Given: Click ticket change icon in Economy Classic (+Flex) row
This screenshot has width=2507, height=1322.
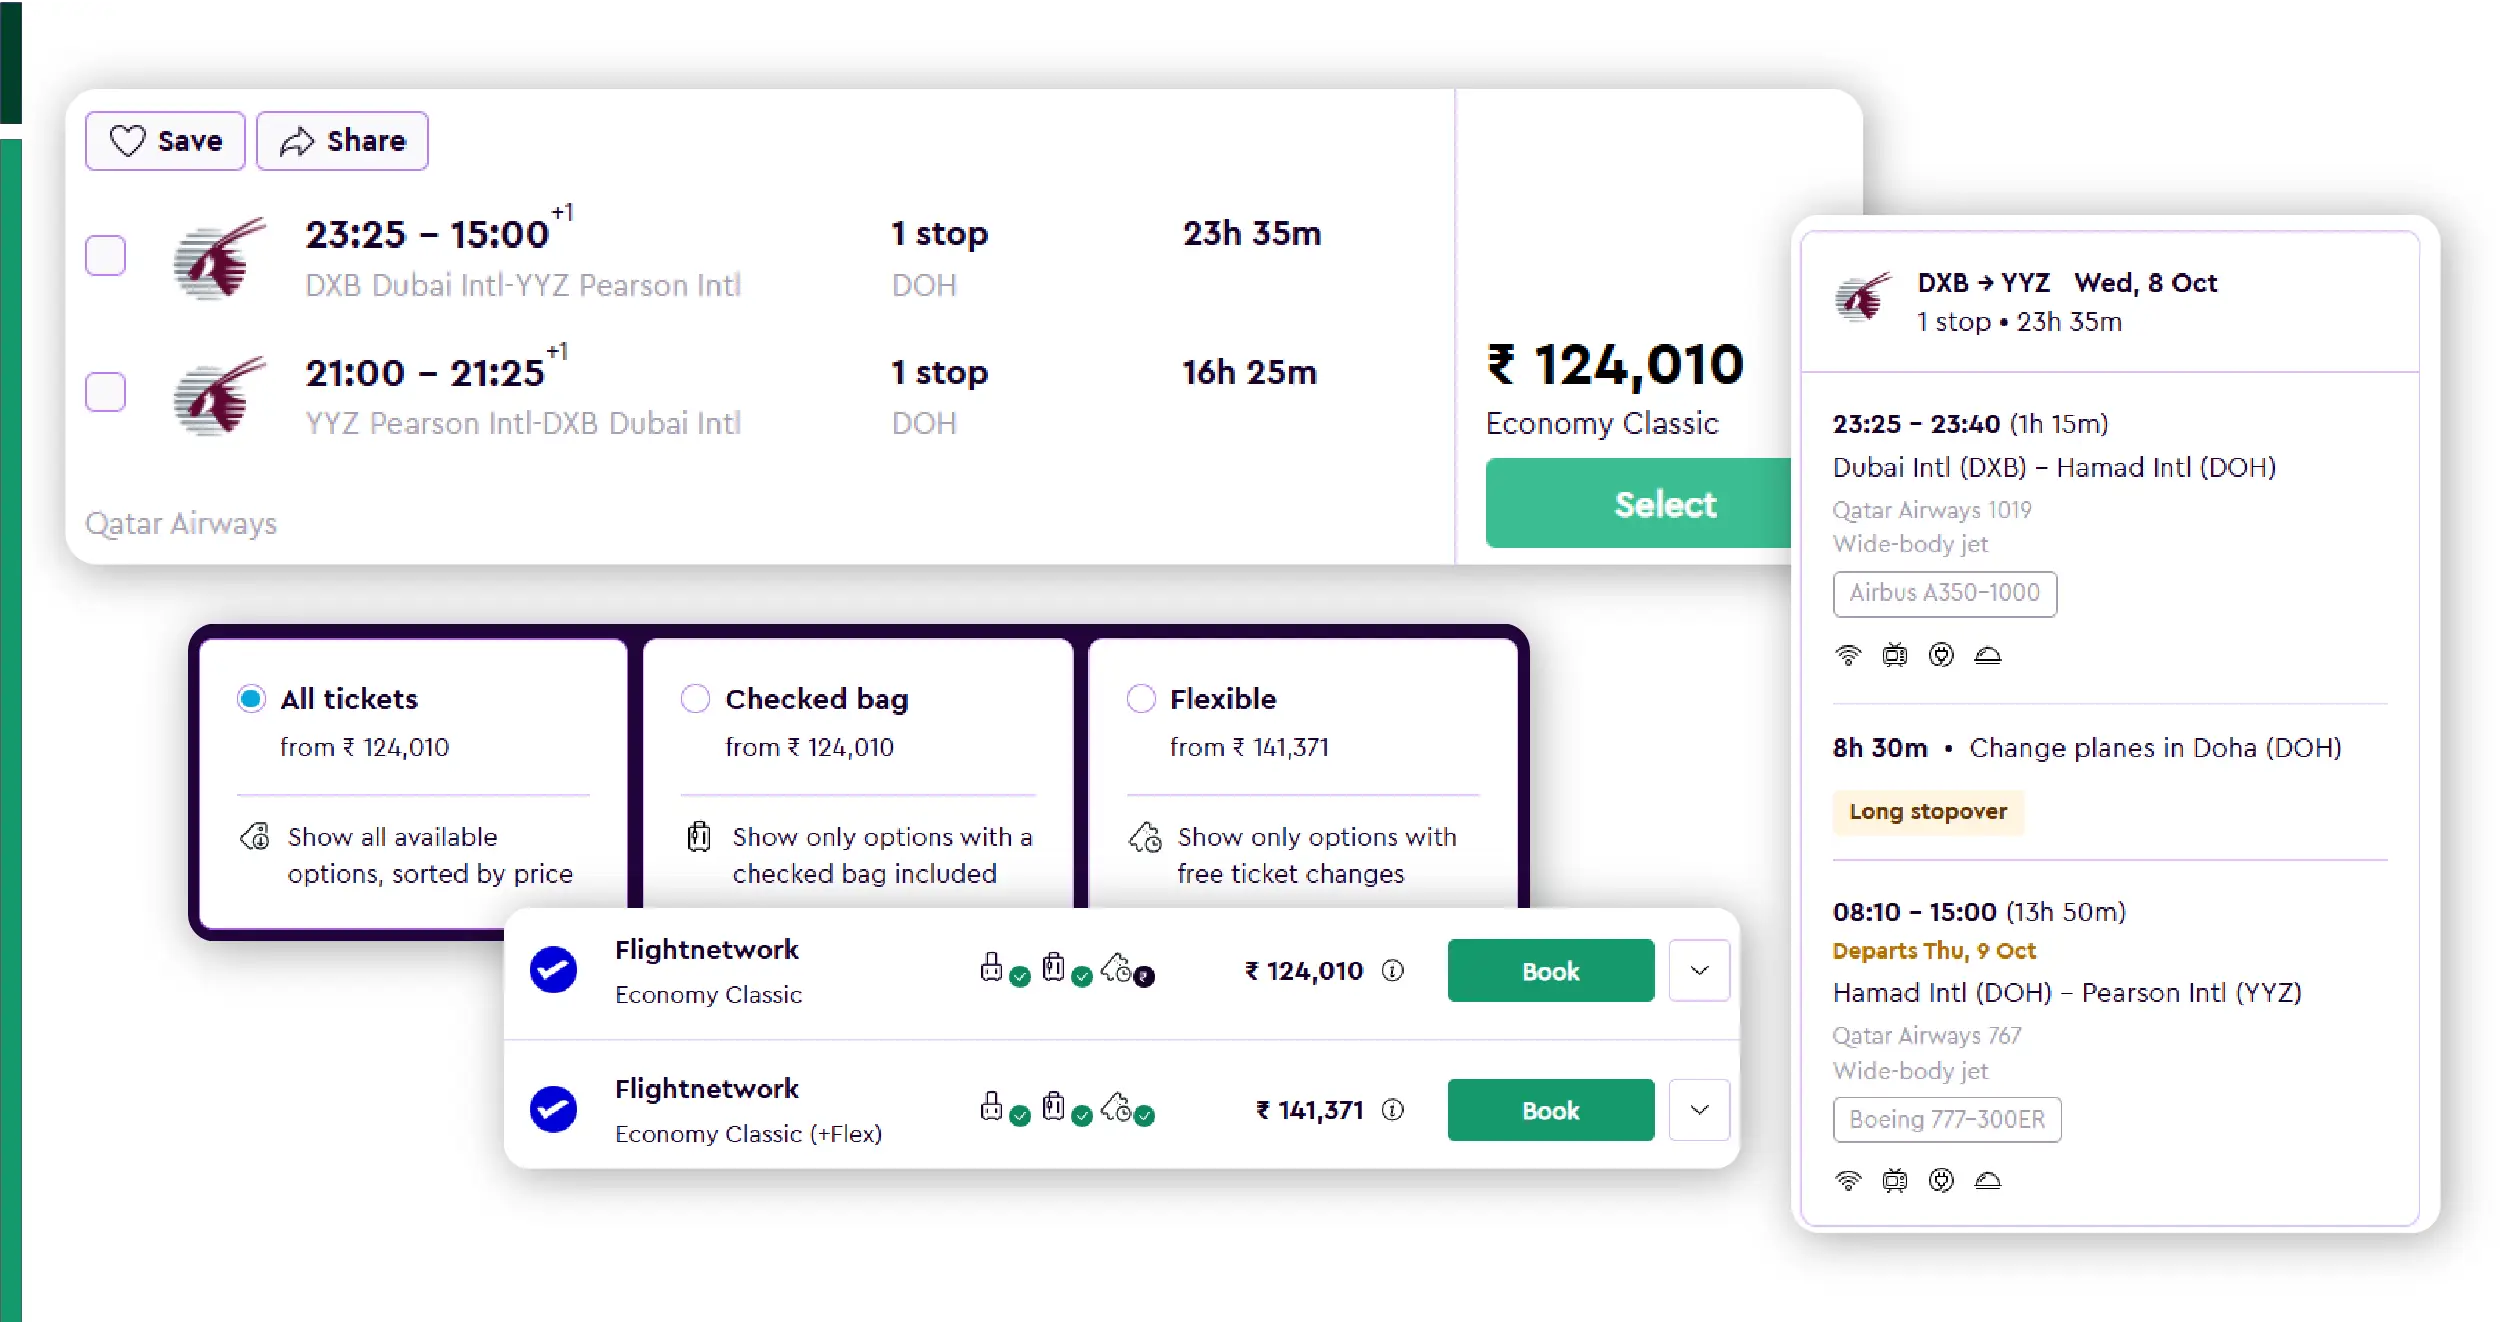Looking at the screenshot, I should (x=1118, y=1107).
